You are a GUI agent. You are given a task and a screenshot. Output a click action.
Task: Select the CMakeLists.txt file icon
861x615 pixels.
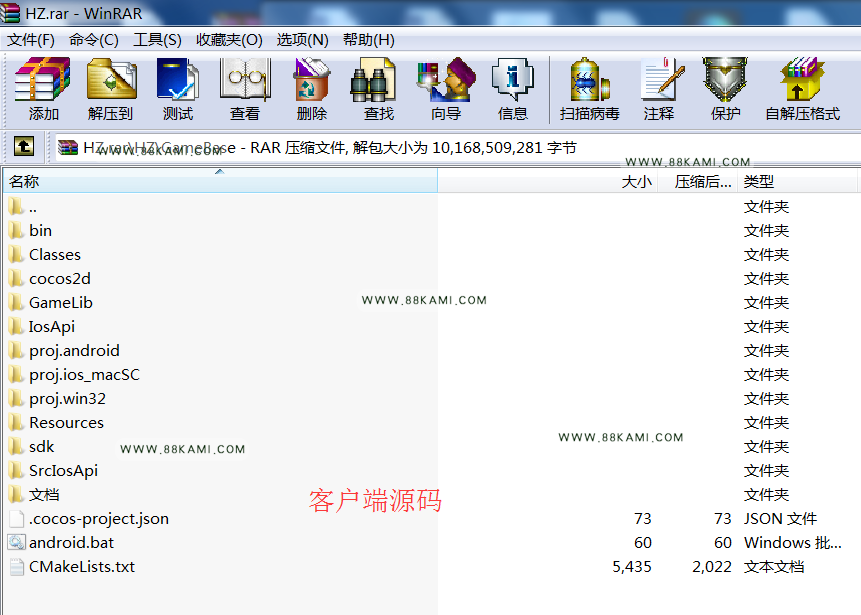(16, 567)
